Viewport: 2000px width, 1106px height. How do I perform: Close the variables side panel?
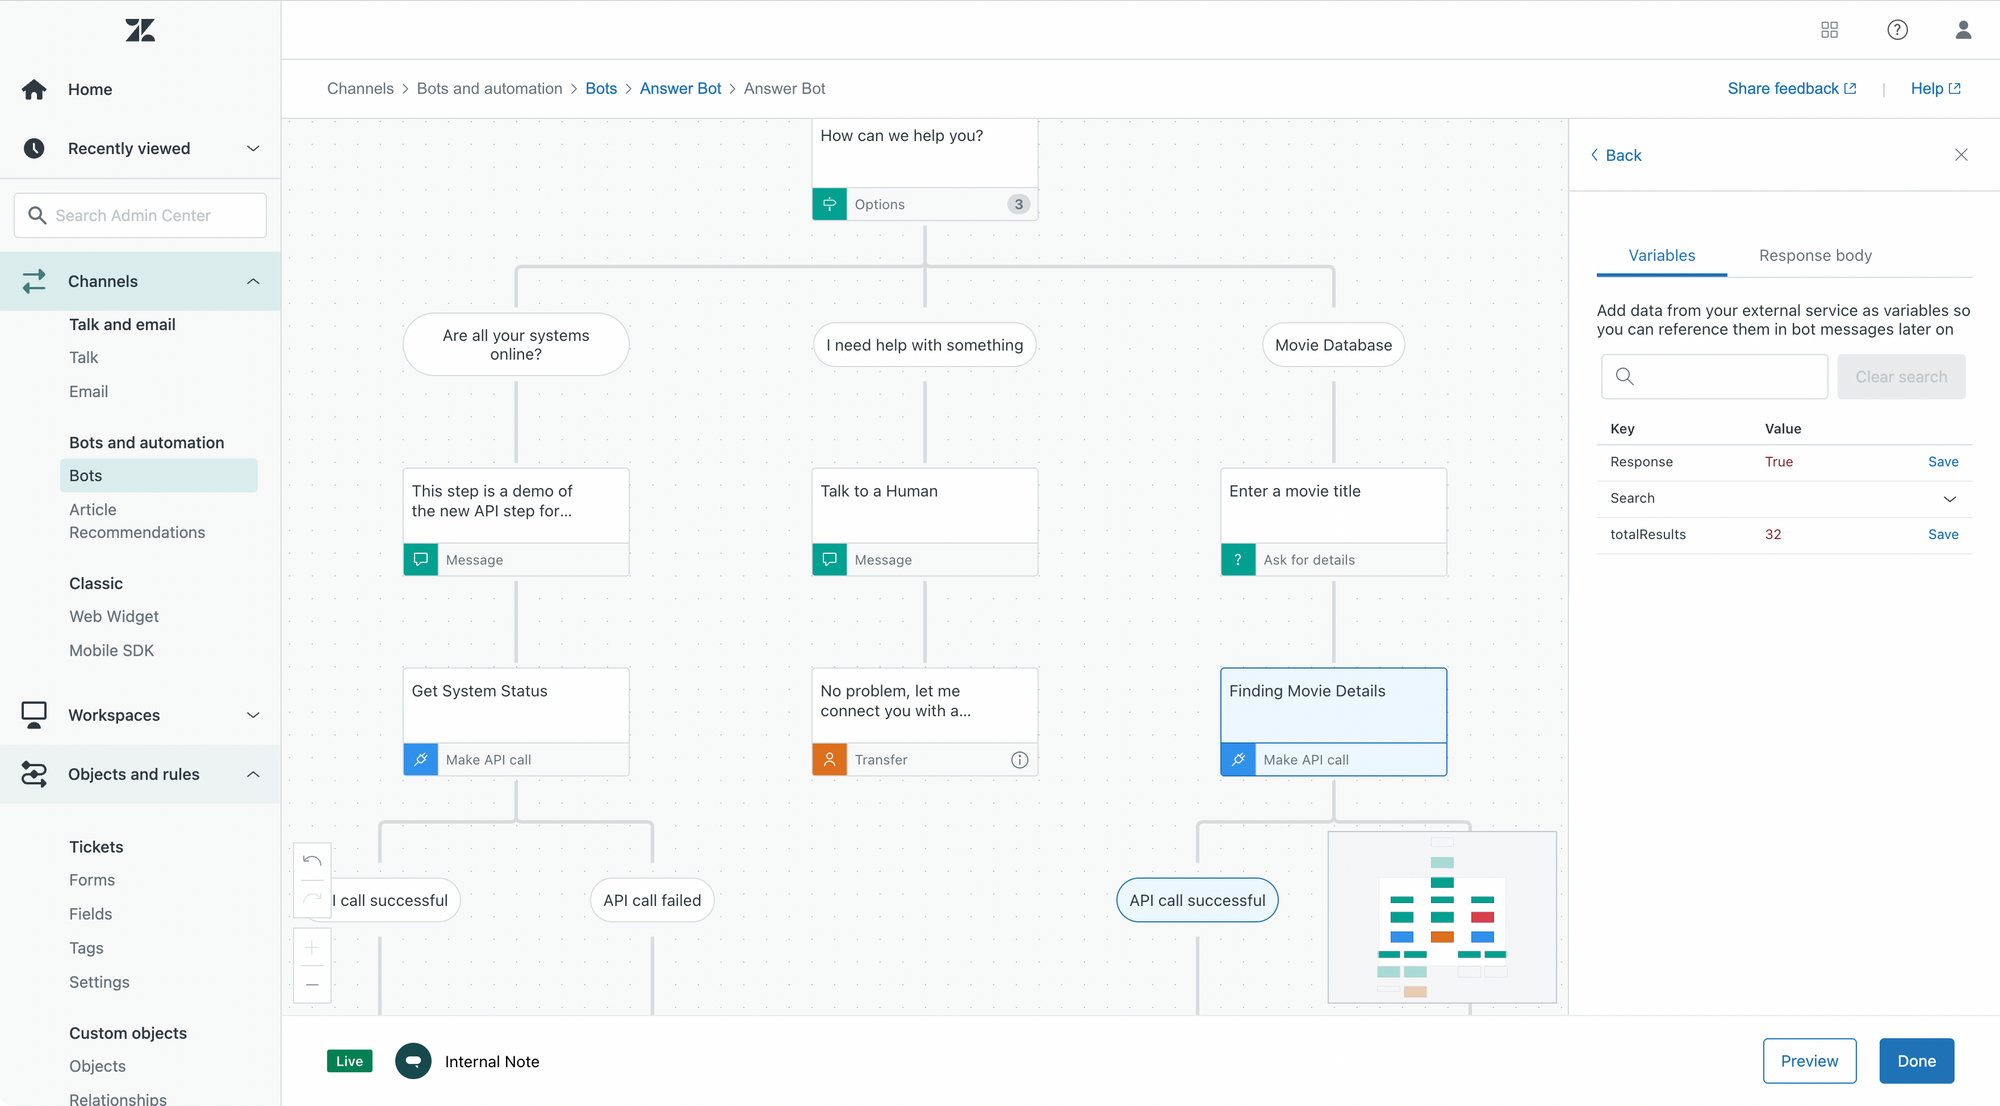1961,155
